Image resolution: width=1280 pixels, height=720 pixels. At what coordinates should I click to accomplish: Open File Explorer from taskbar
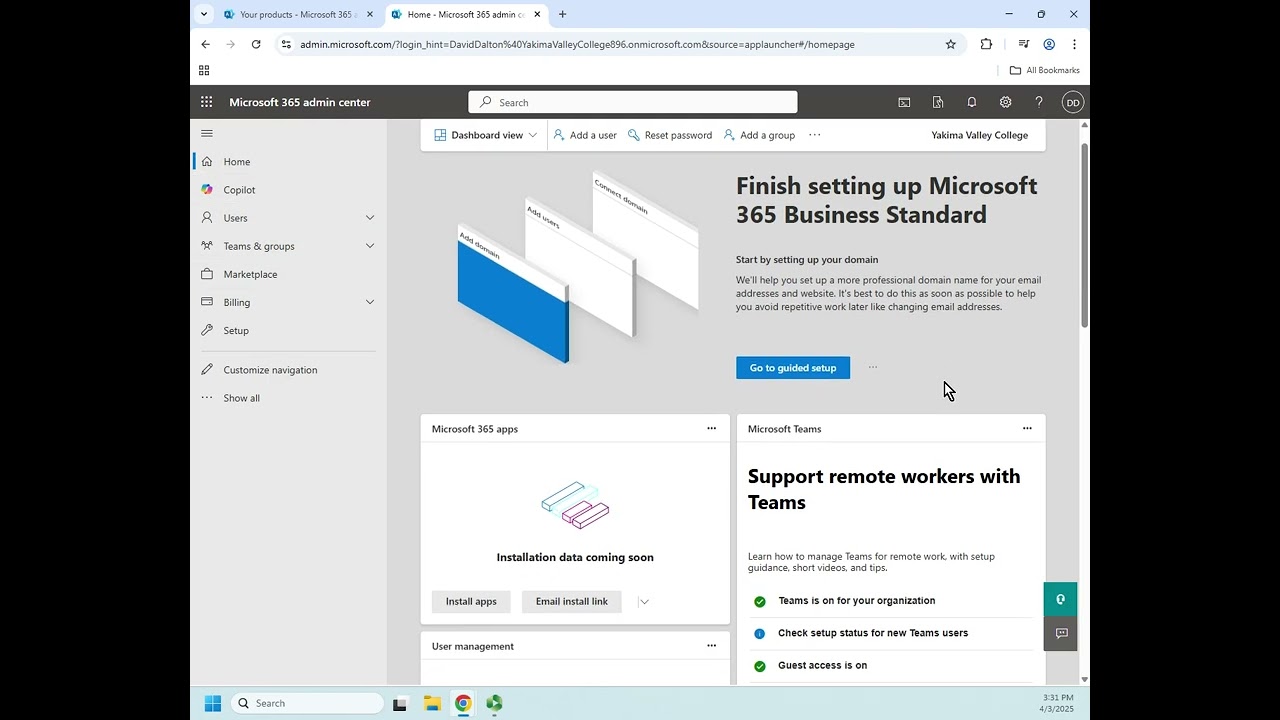(x=432, y=703)
